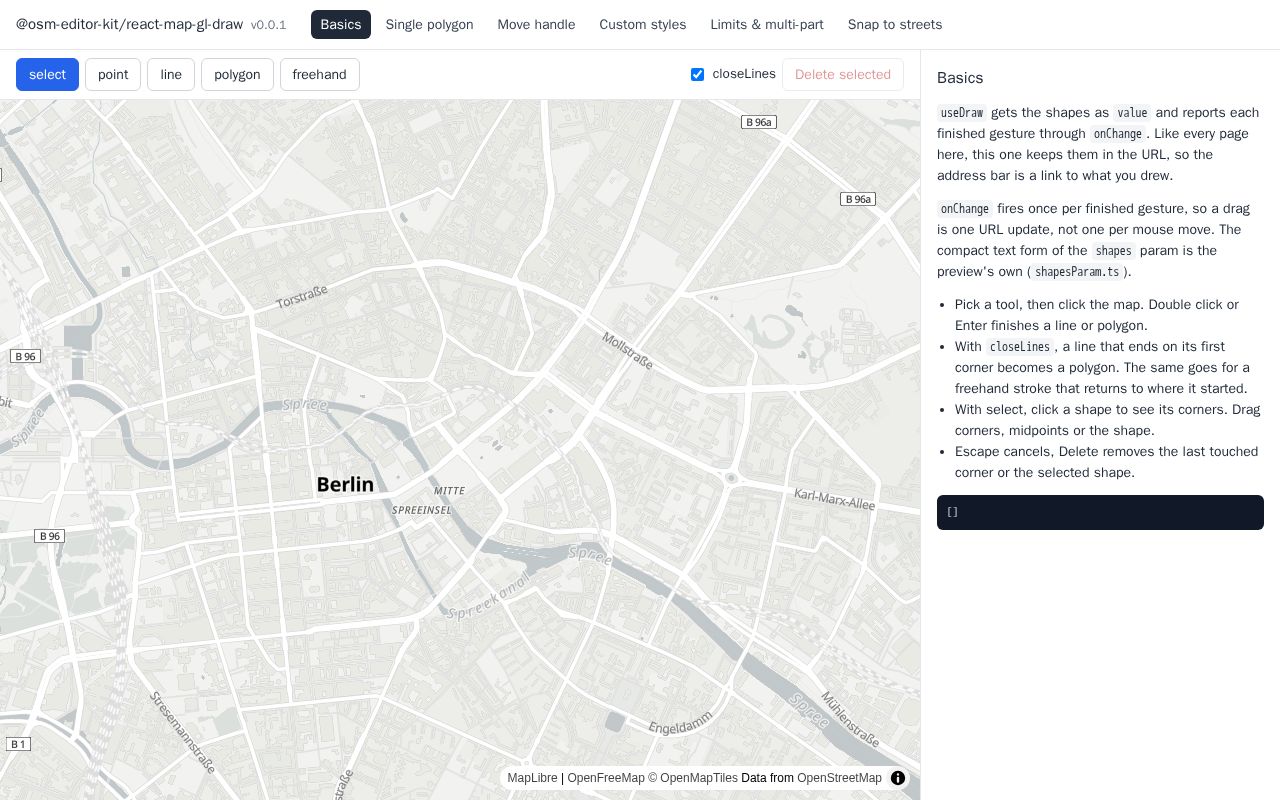
Task: Visit the OpenStreetMap attribution link
Action: [839, 778]
